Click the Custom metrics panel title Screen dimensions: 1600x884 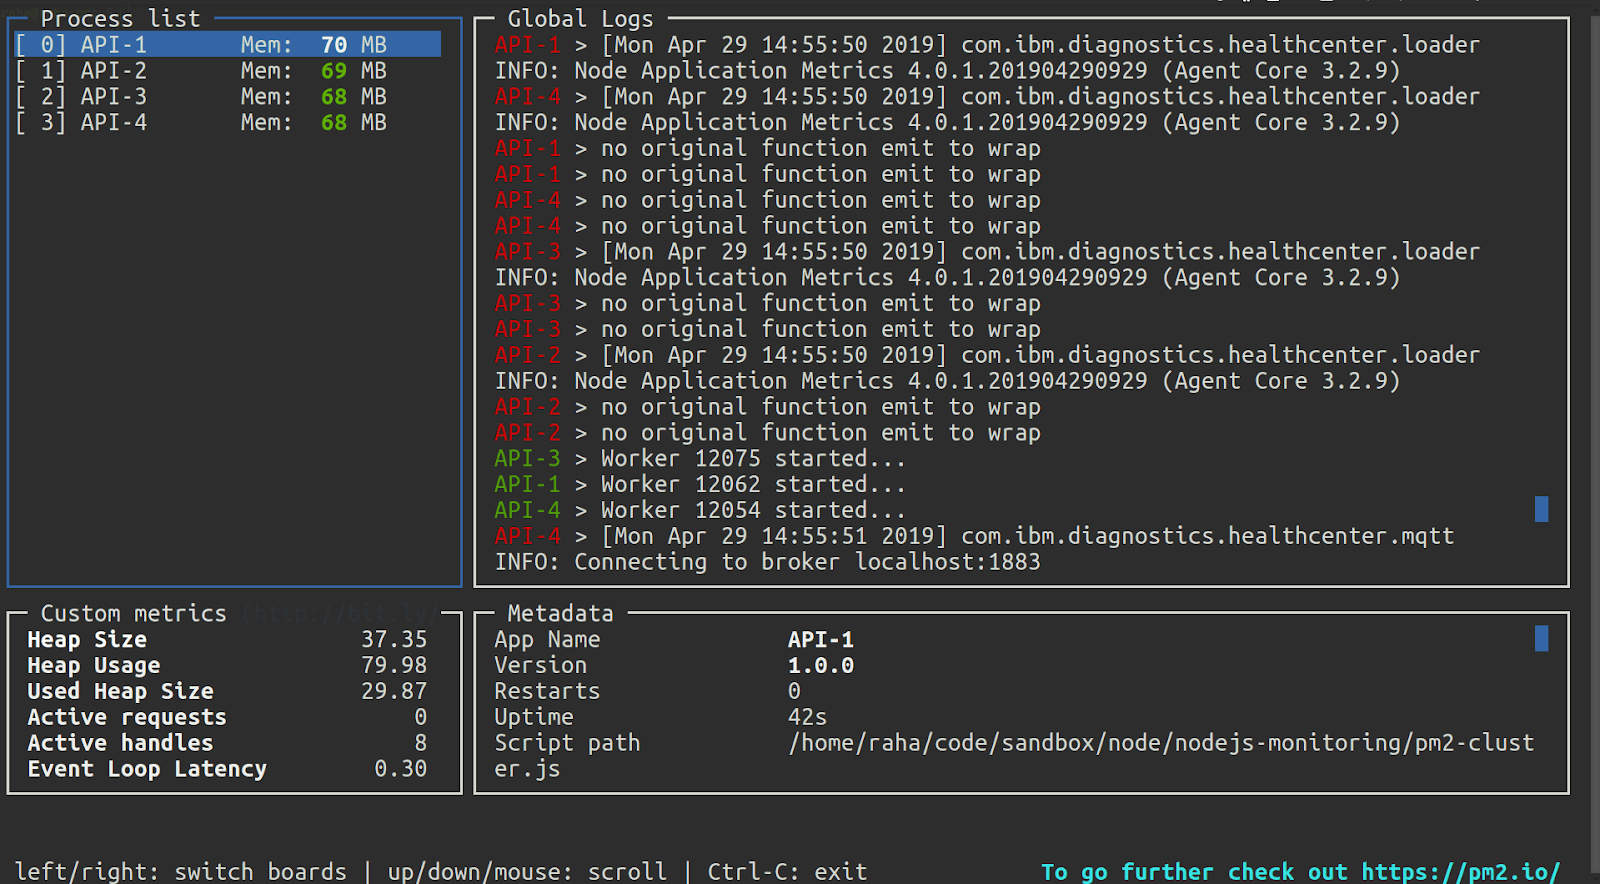[x=133, y=614]
